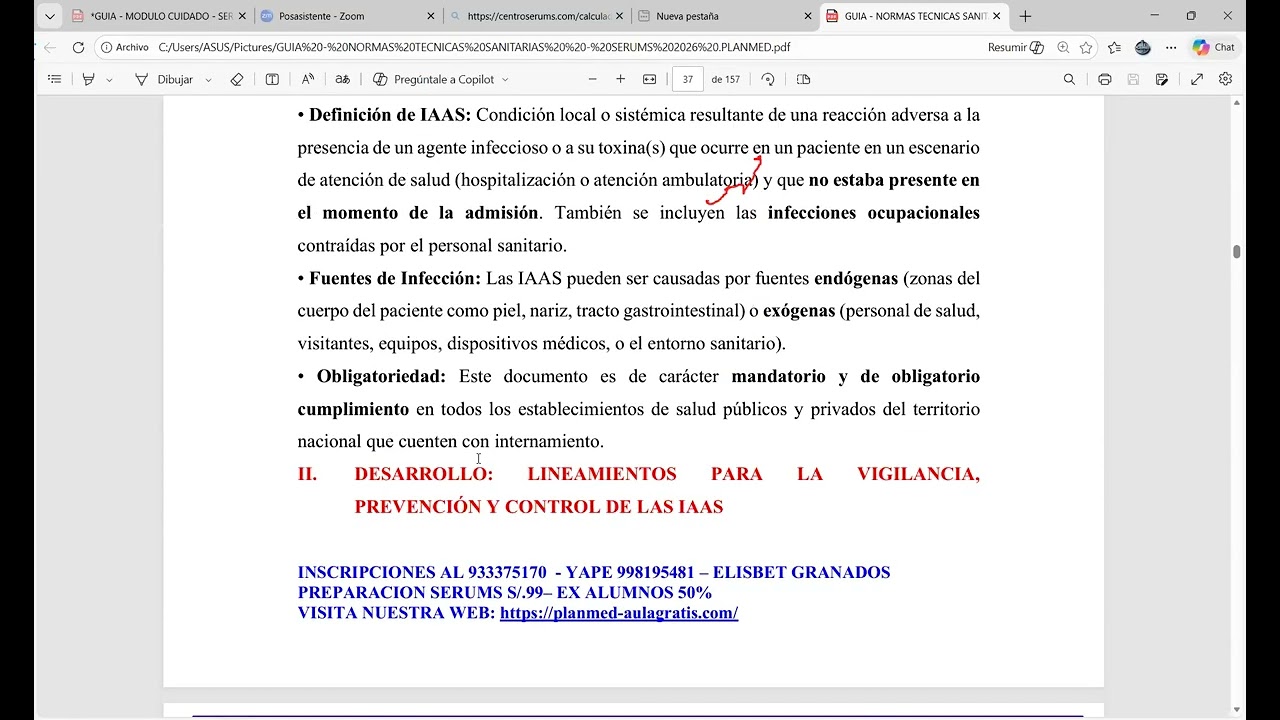Select the Dibujar draw tool

pos(164,79)
